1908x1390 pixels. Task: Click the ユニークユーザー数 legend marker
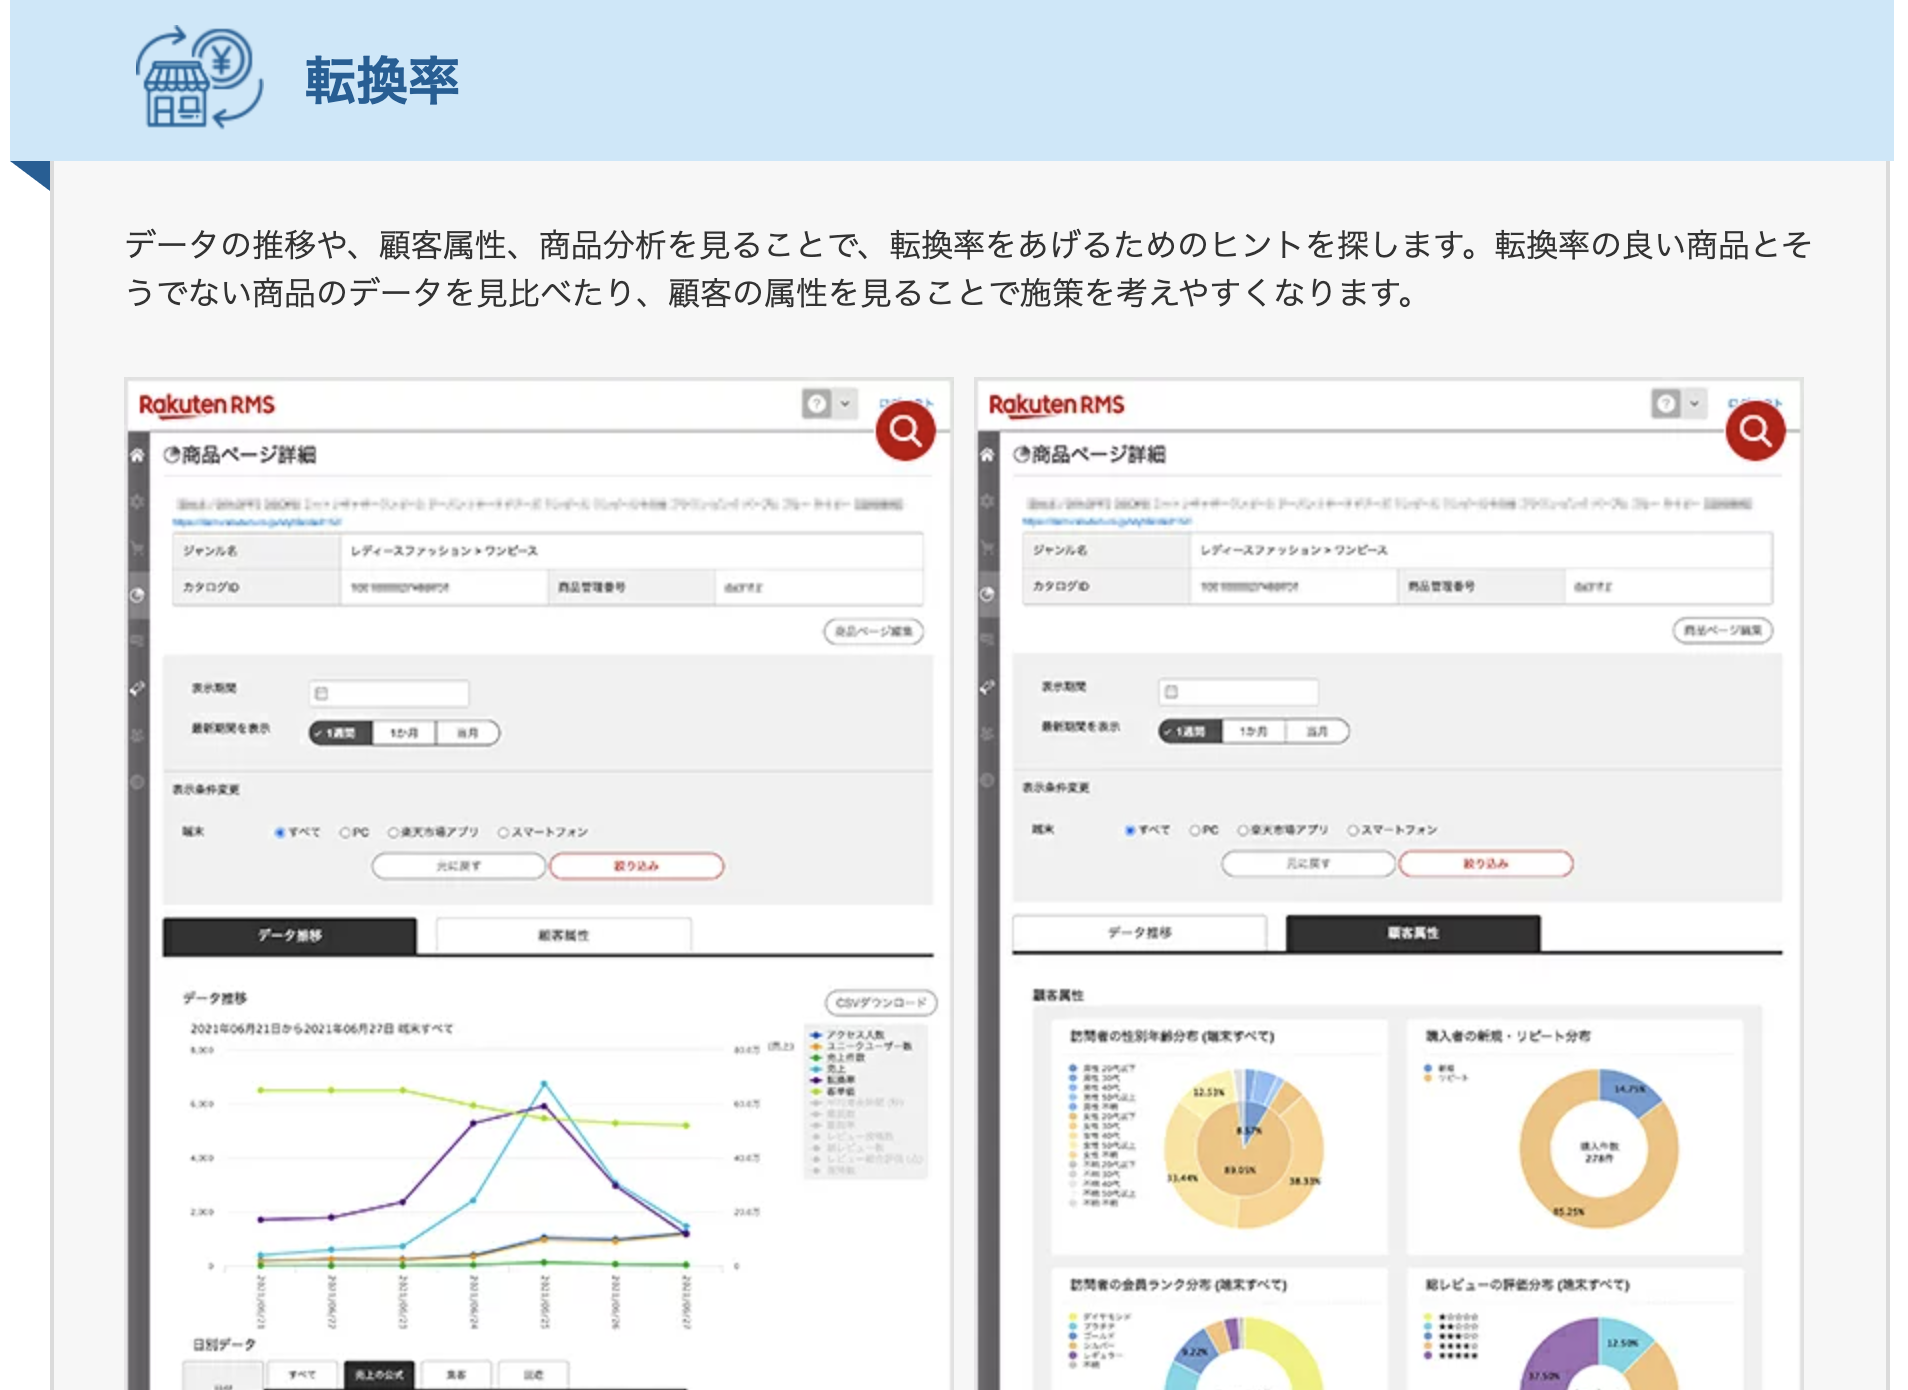coord(816,1046)
